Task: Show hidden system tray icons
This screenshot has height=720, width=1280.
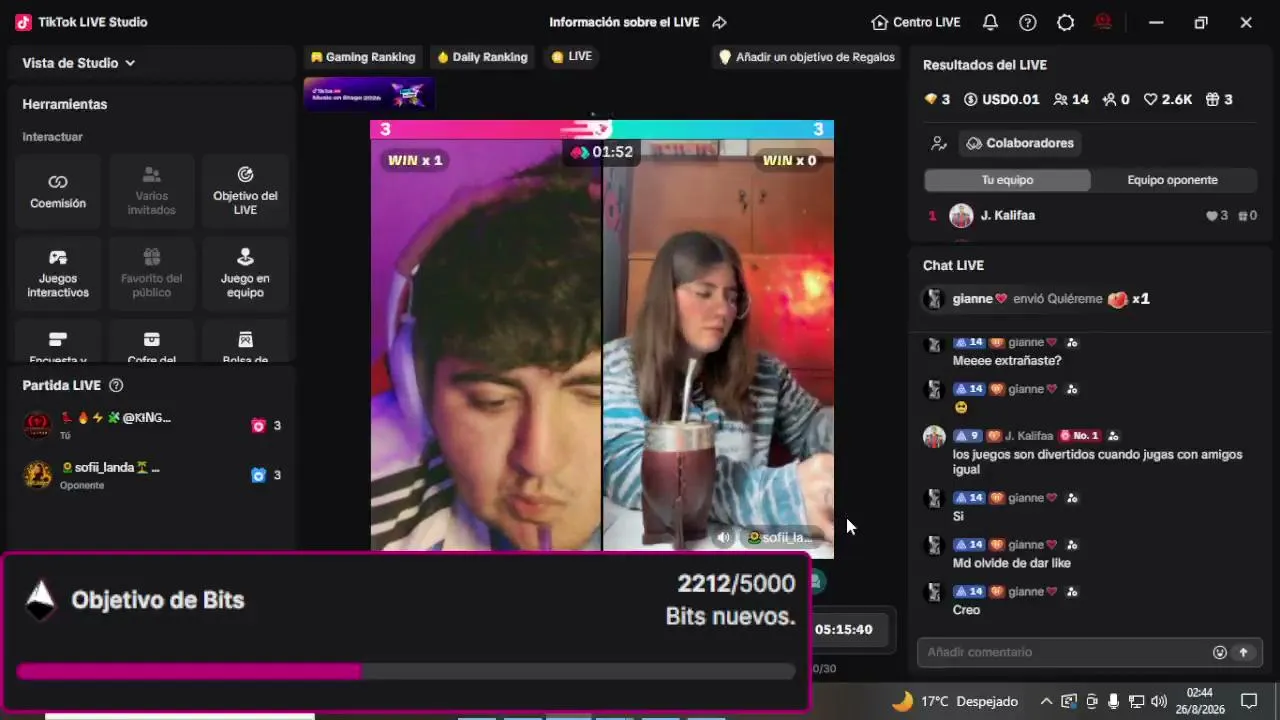Action: [1046, 701]
